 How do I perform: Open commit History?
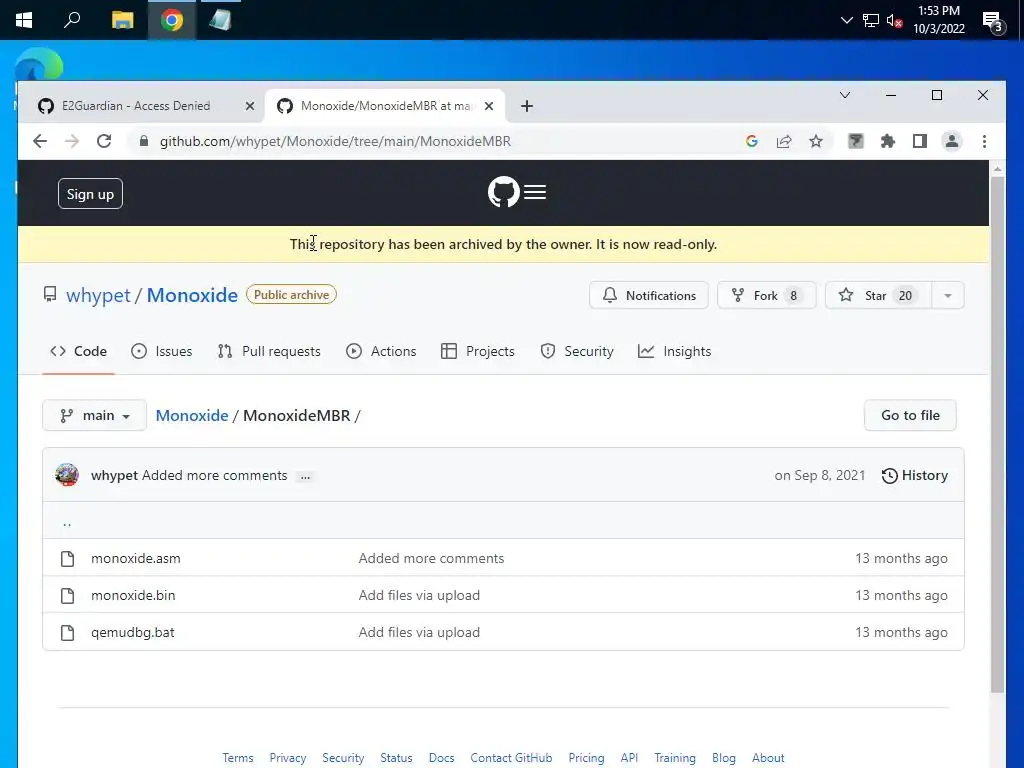click(914, 475)
